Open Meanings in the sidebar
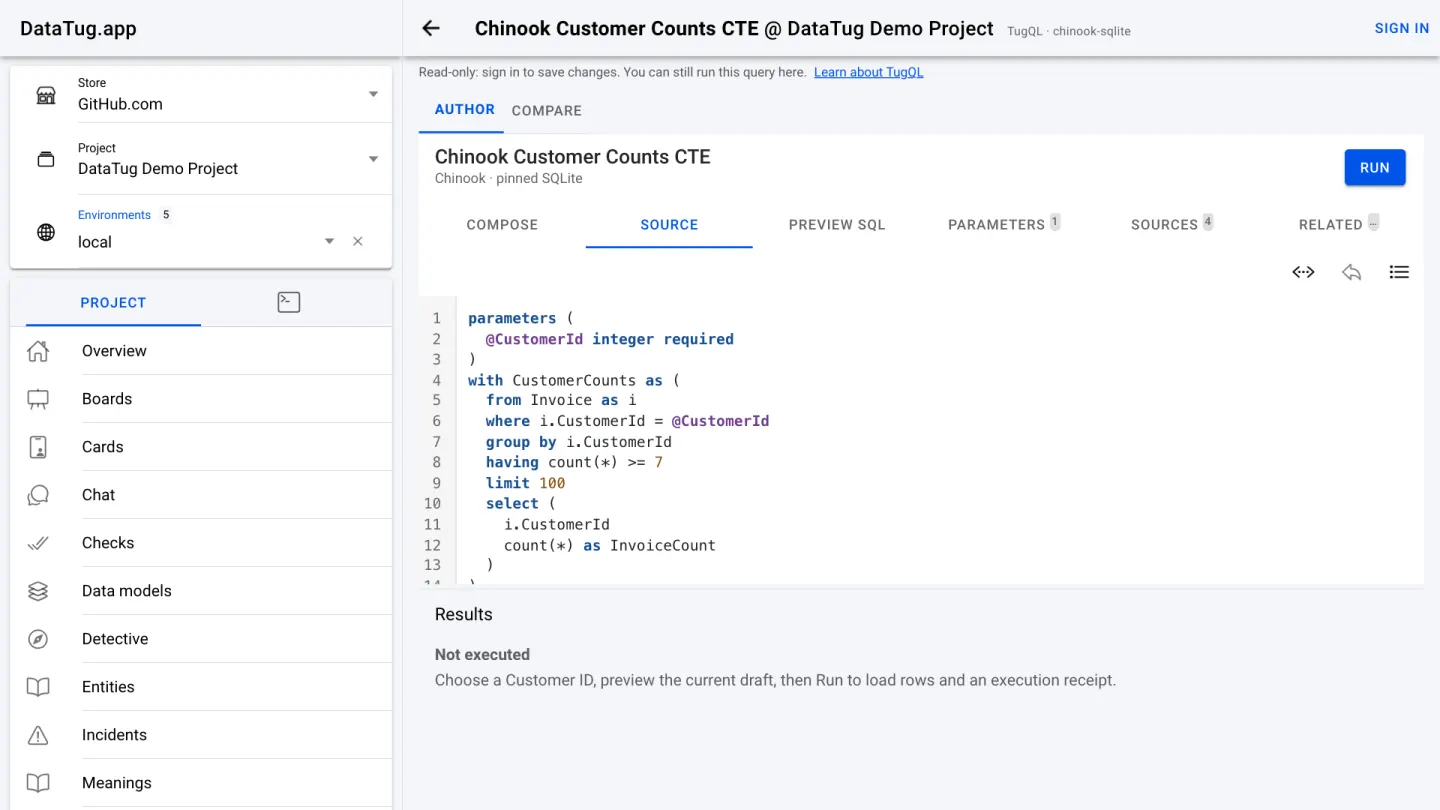Viewport: 1440px width, 810px height. point(201,783)
